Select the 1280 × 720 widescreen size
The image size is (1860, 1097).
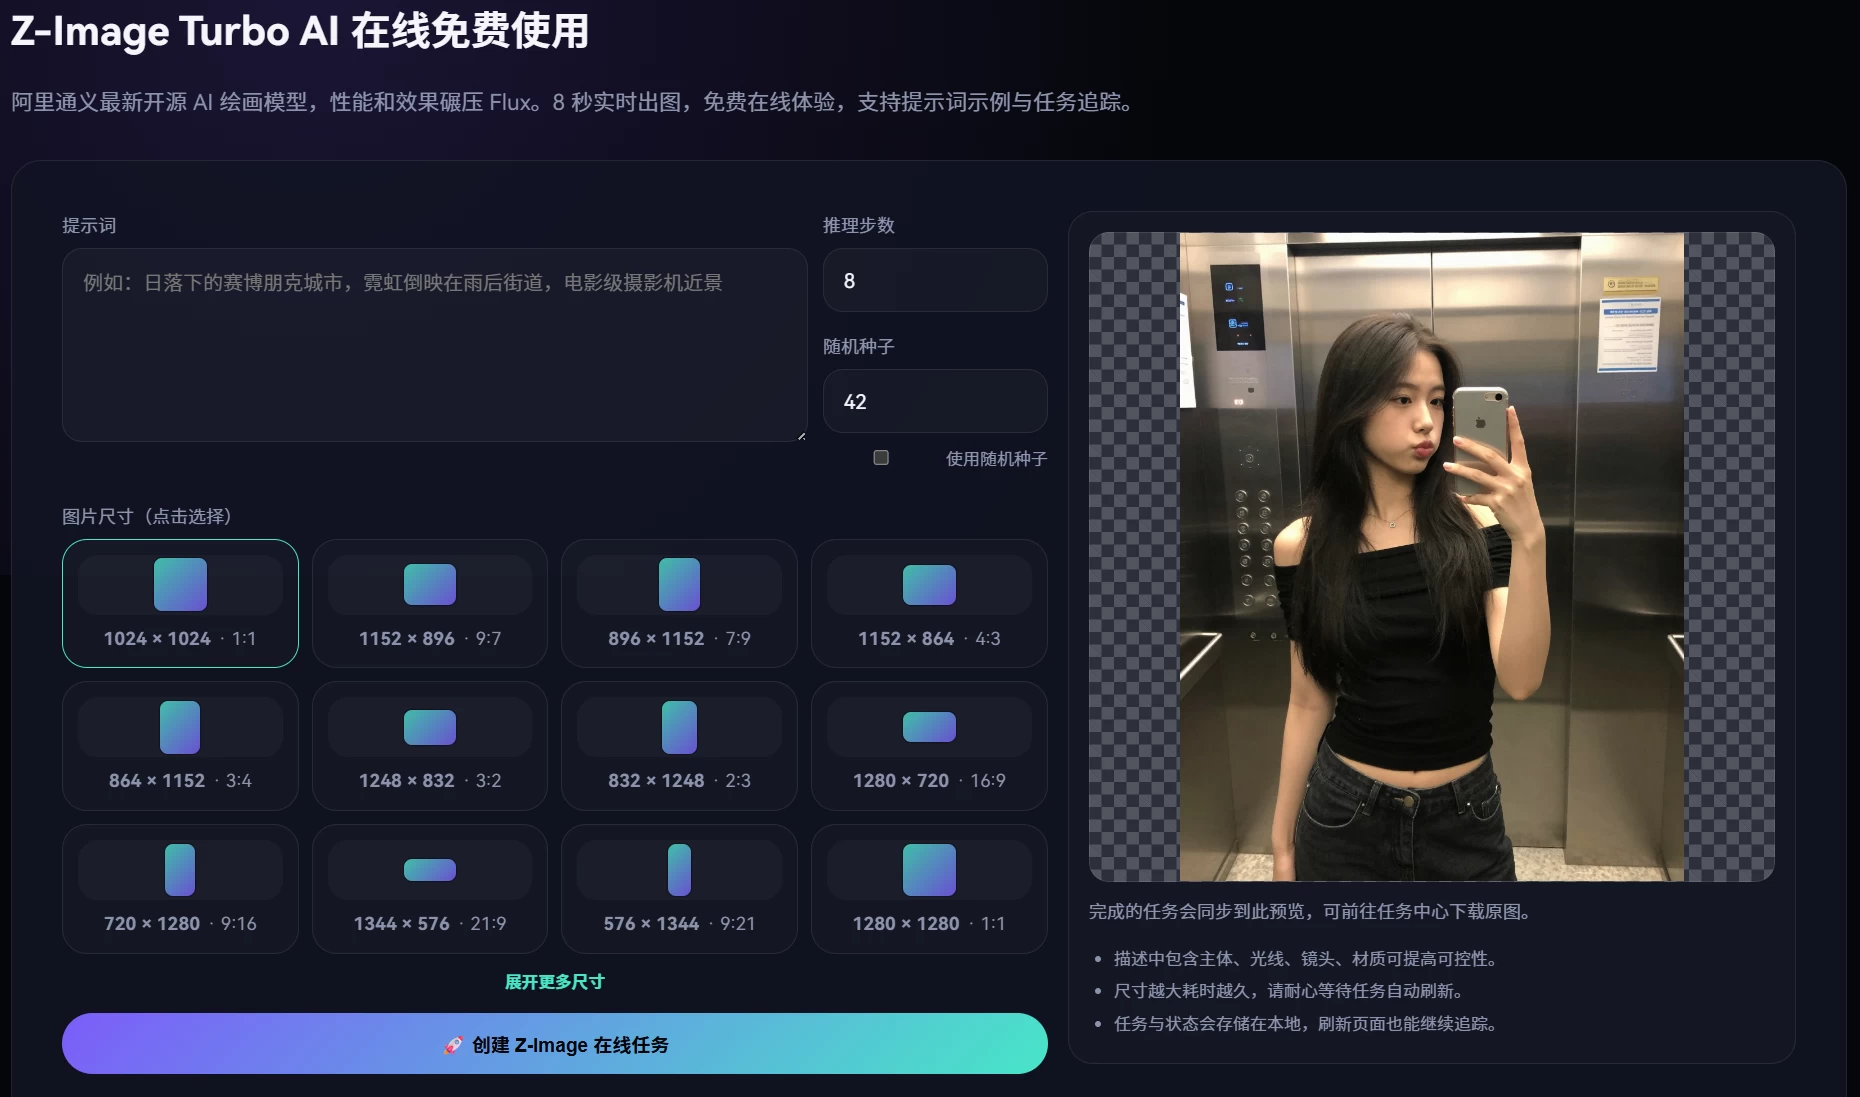coord(928,745)
